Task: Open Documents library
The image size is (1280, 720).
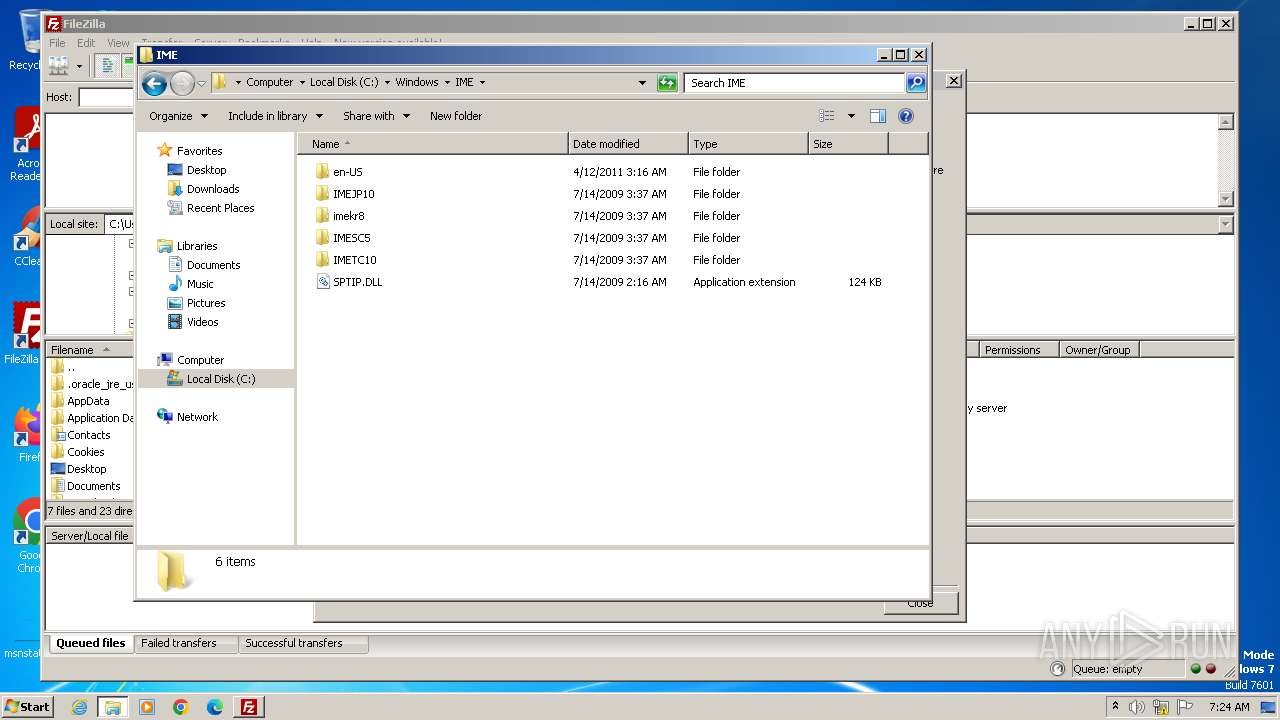Action: (213, 265)
